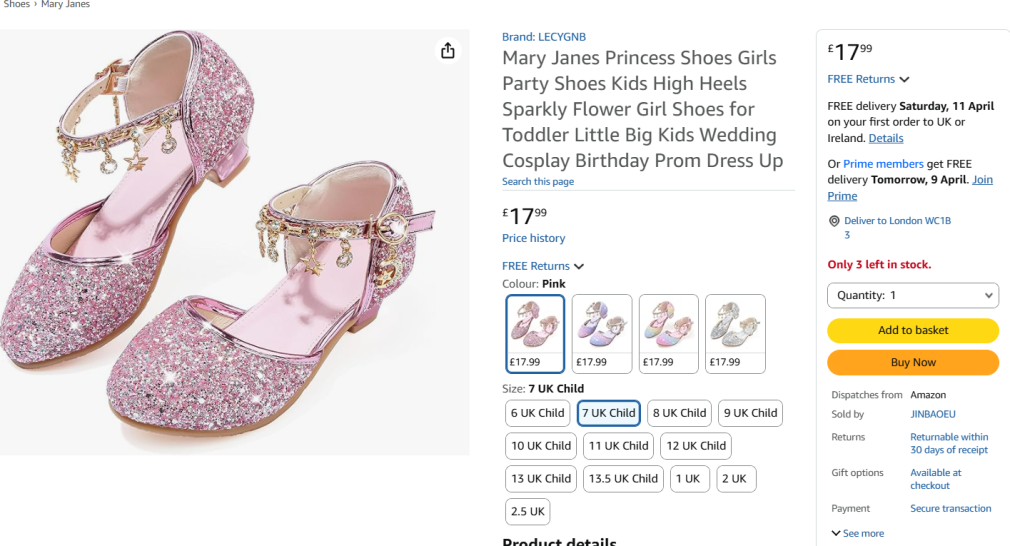Open the Price history link

[533, 238]
